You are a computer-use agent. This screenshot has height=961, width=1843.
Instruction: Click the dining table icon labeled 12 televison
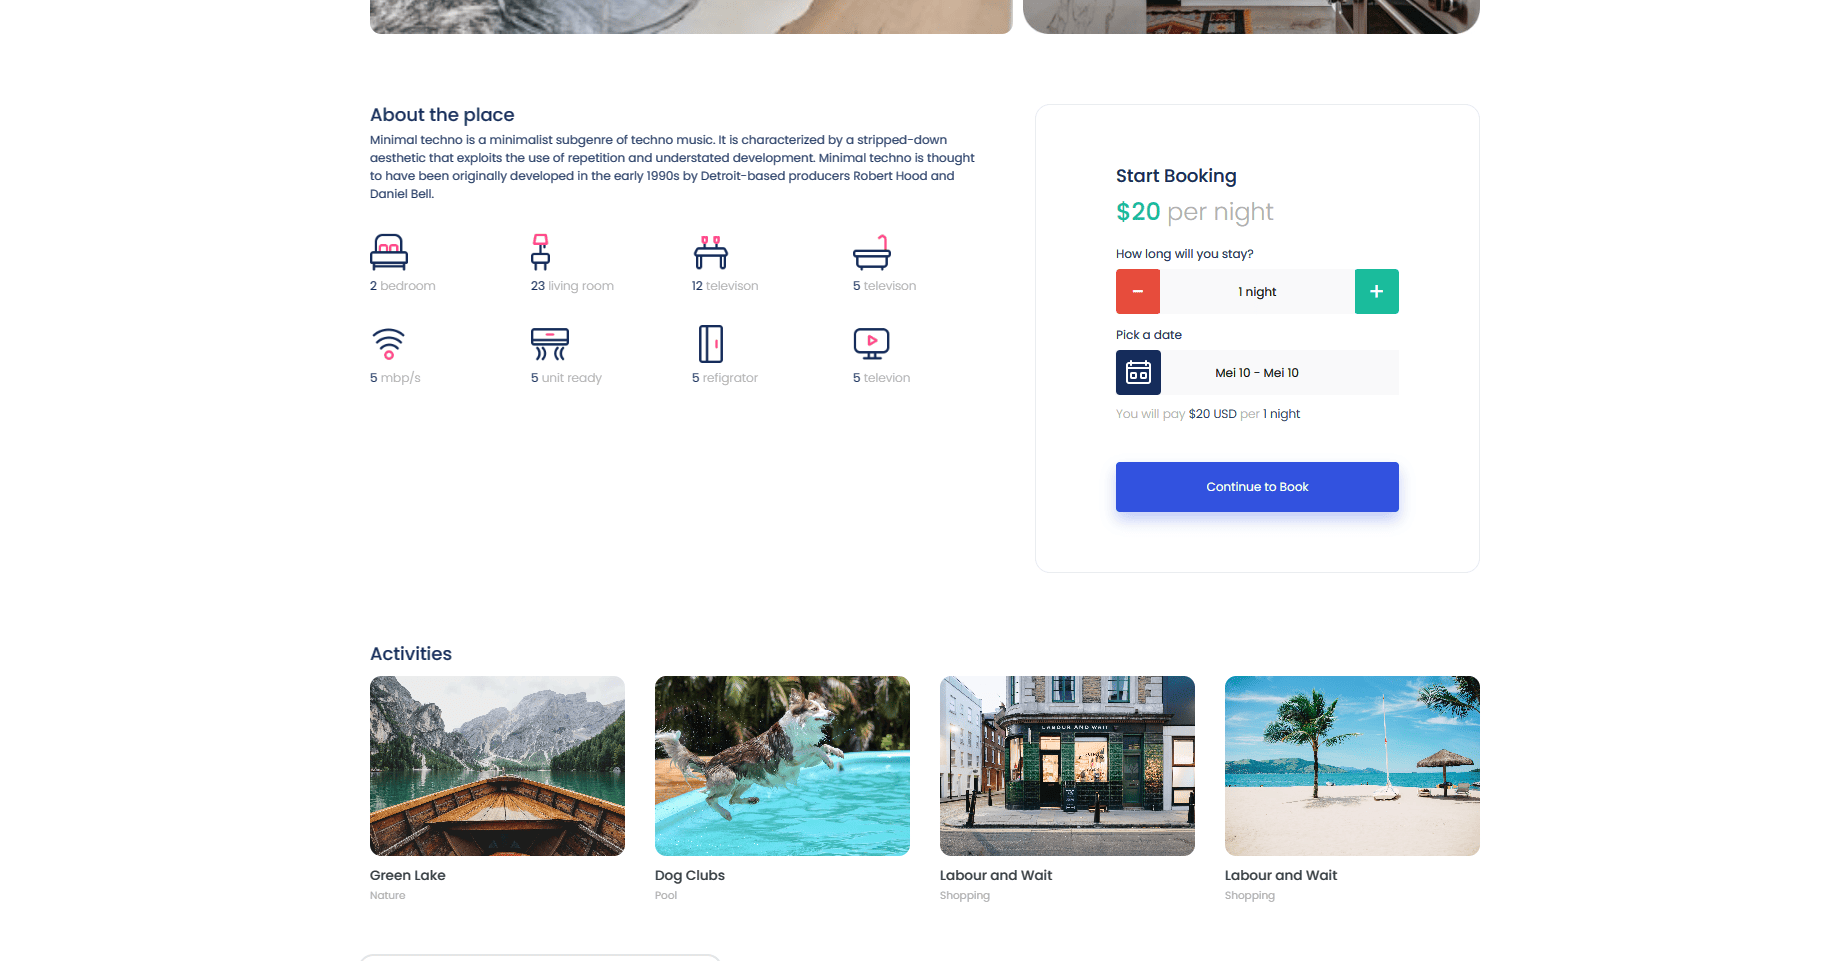pos(711,252)
